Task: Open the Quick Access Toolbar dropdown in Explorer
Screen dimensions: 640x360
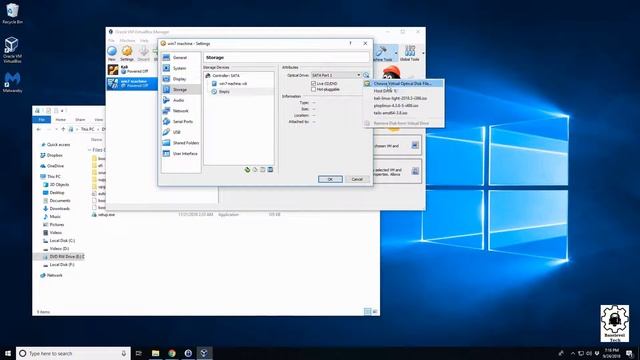Action: click(x=62, y=111)
